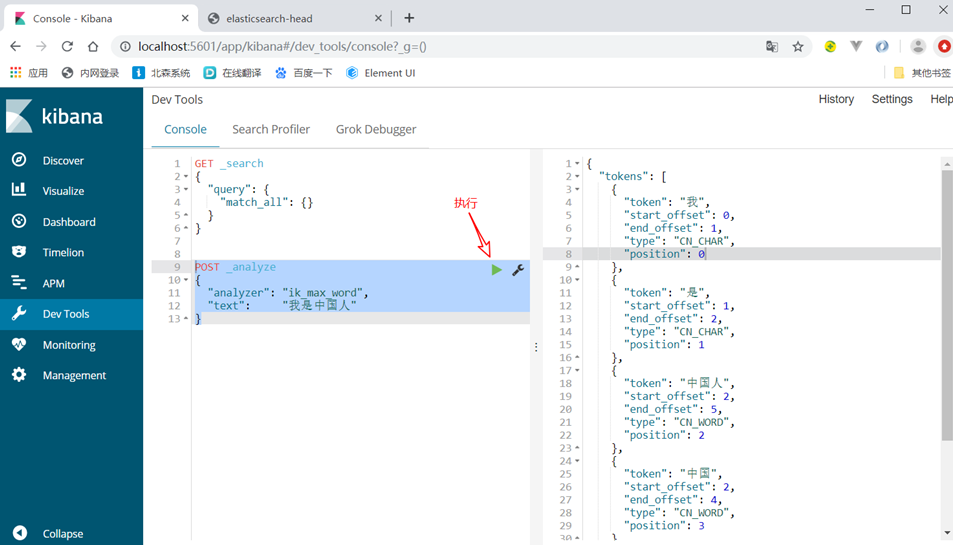Click the editor pane splitter handle dots

536,347
